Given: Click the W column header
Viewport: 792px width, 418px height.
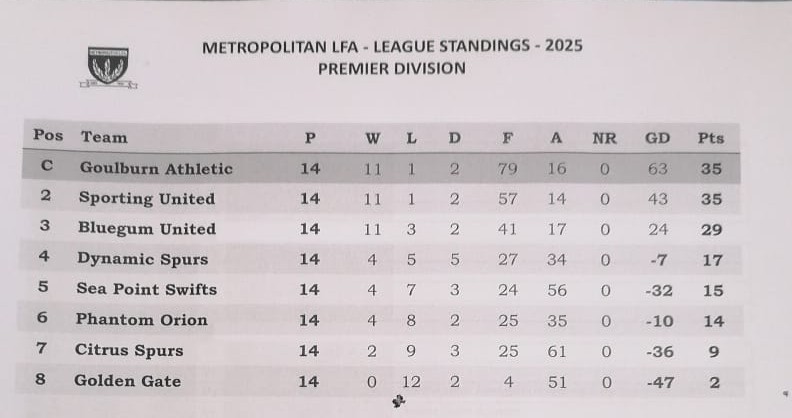Looking at the screenshot, I should [x=373, y=138].
